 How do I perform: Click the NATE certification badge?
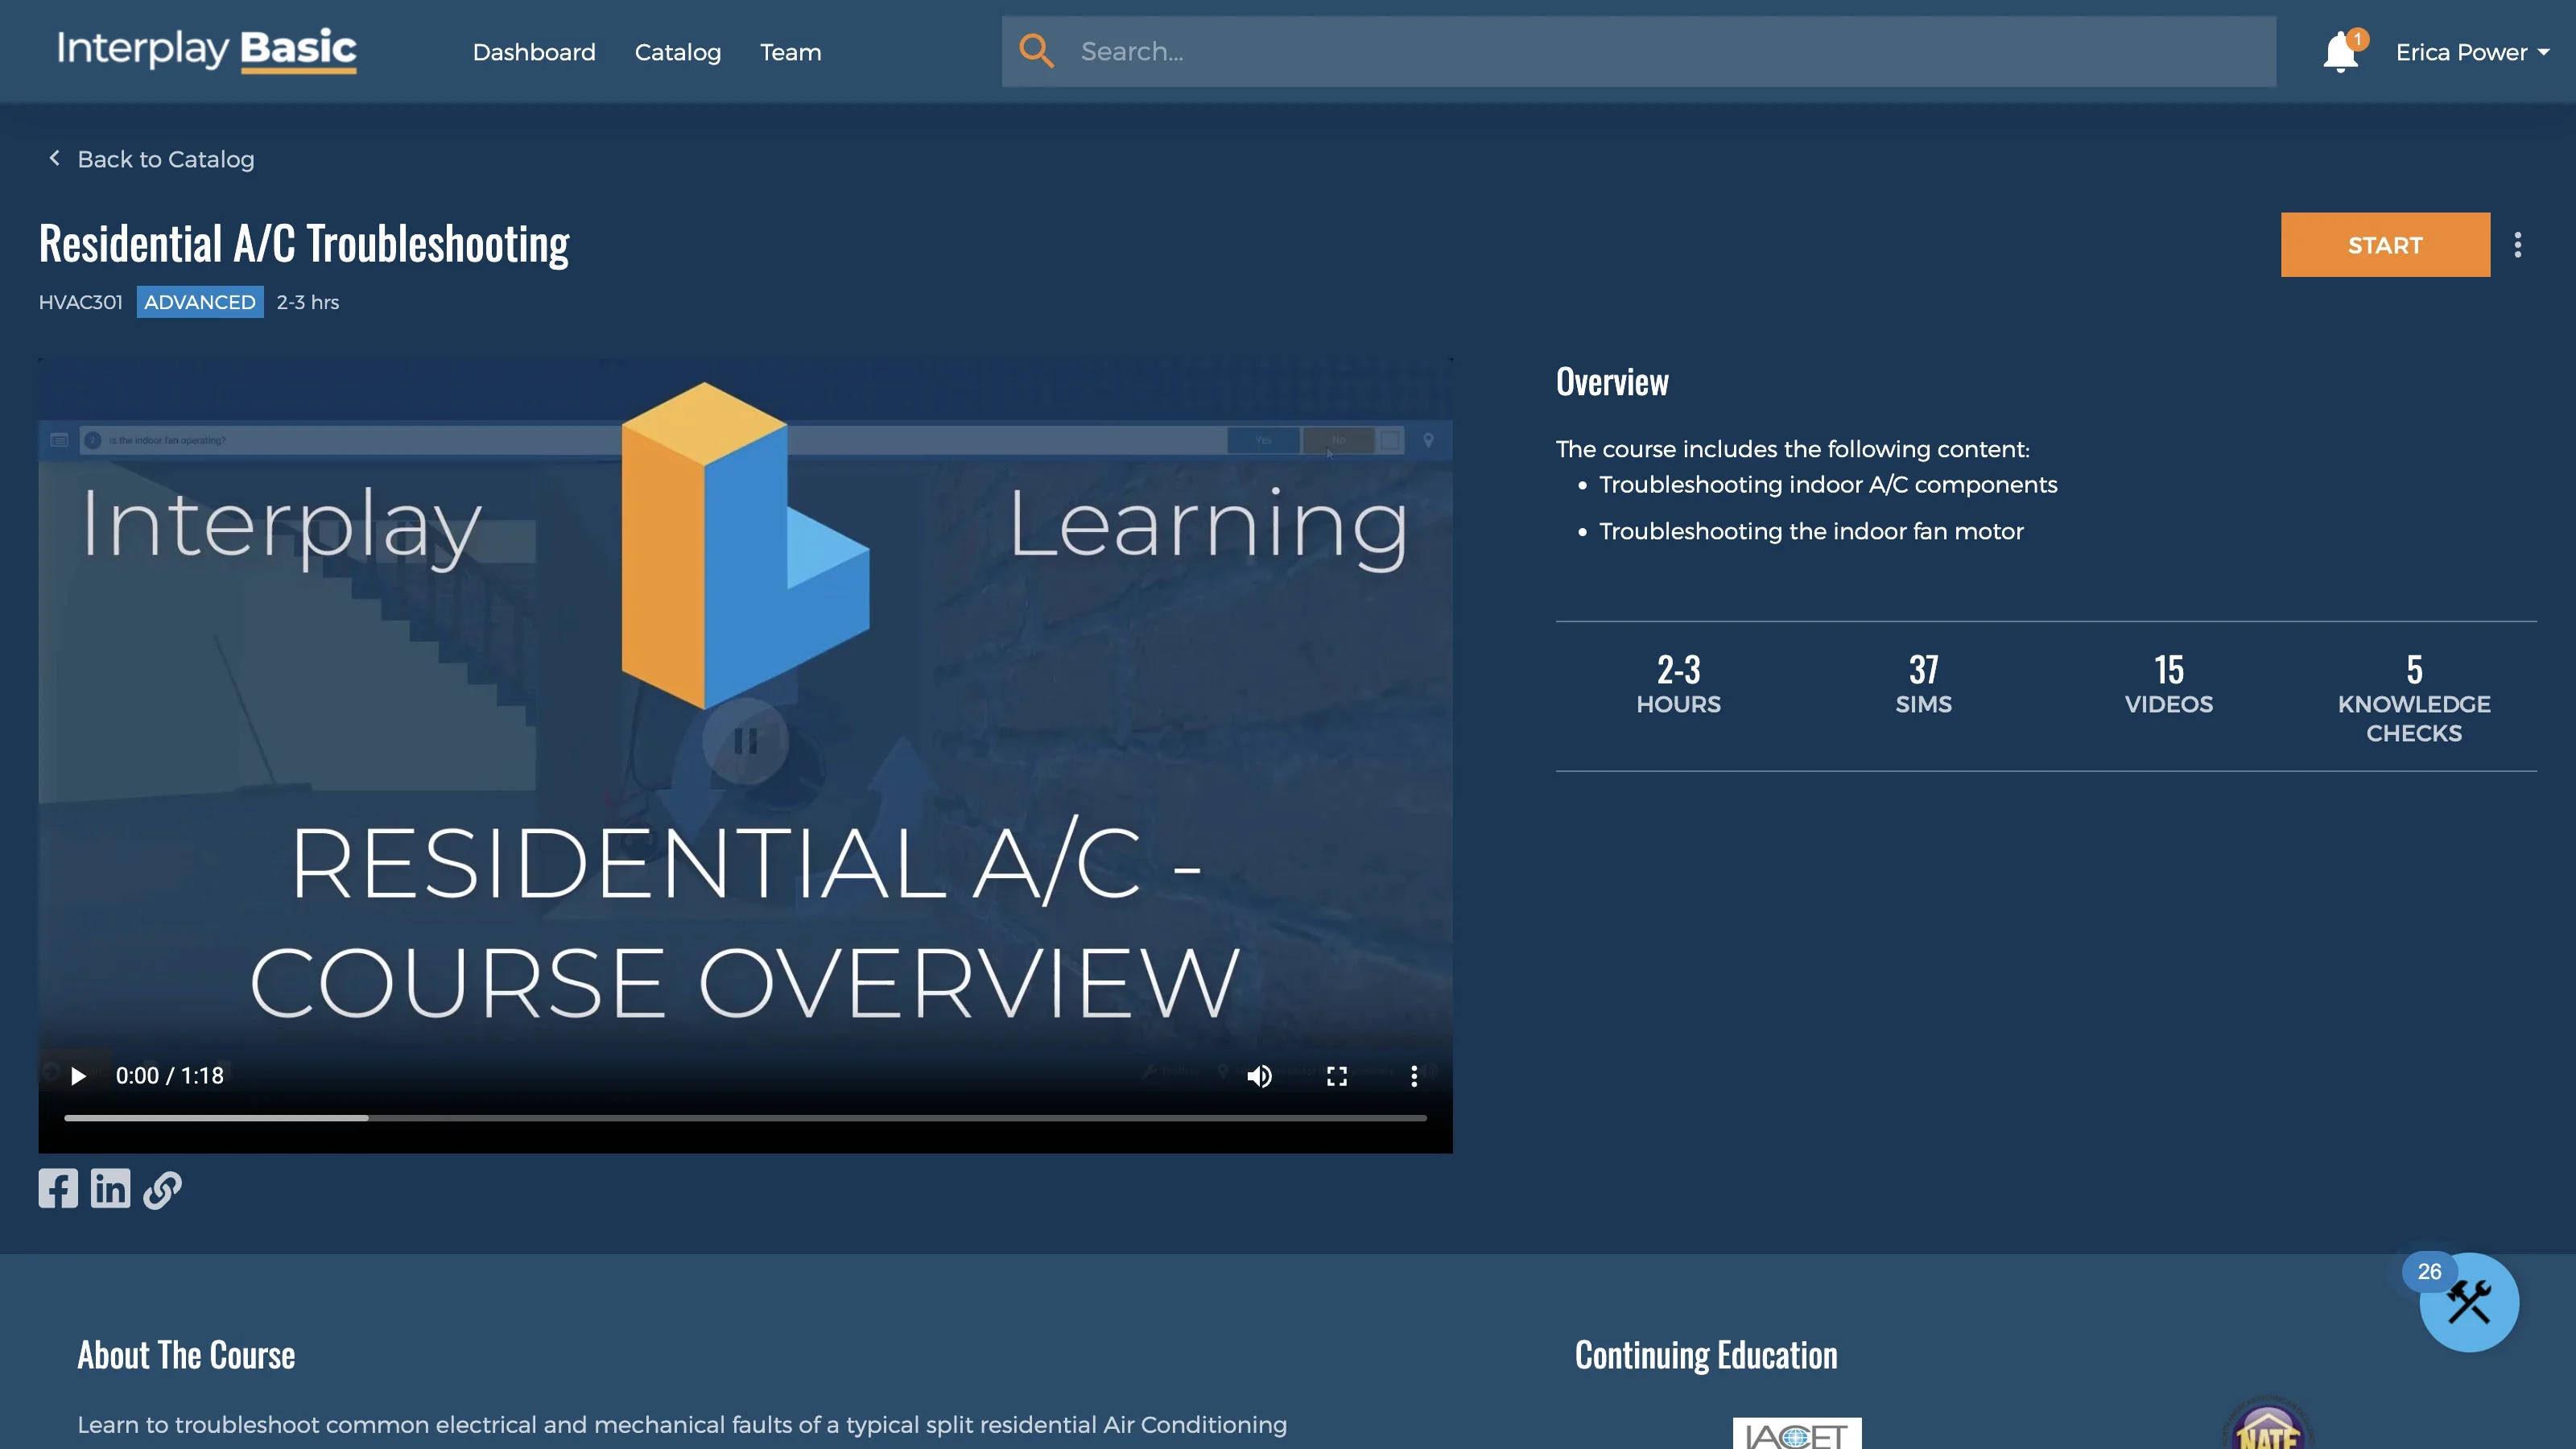tap(2267, 1425)
